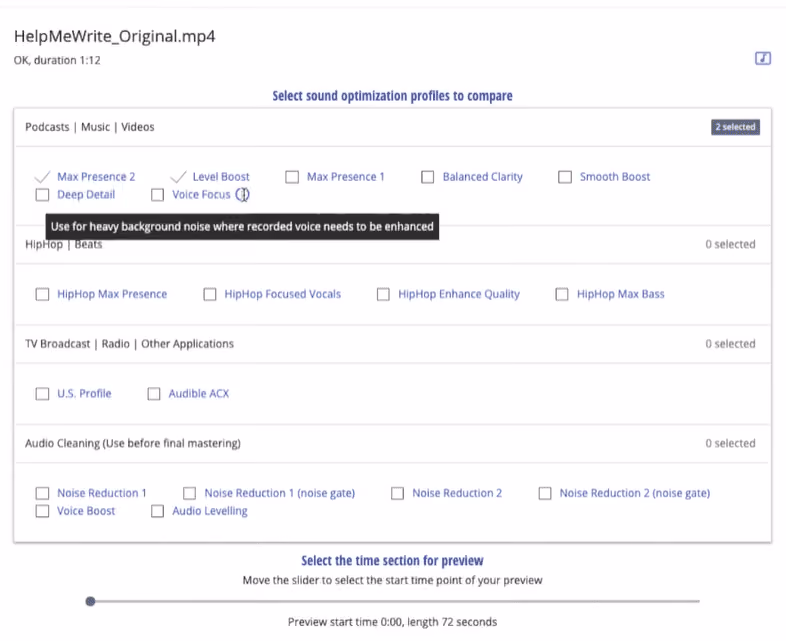The height and width of the screenshot is (641, 786).
Task: Enable the Max Presence 1 checkbox
Action: [292, 177]
